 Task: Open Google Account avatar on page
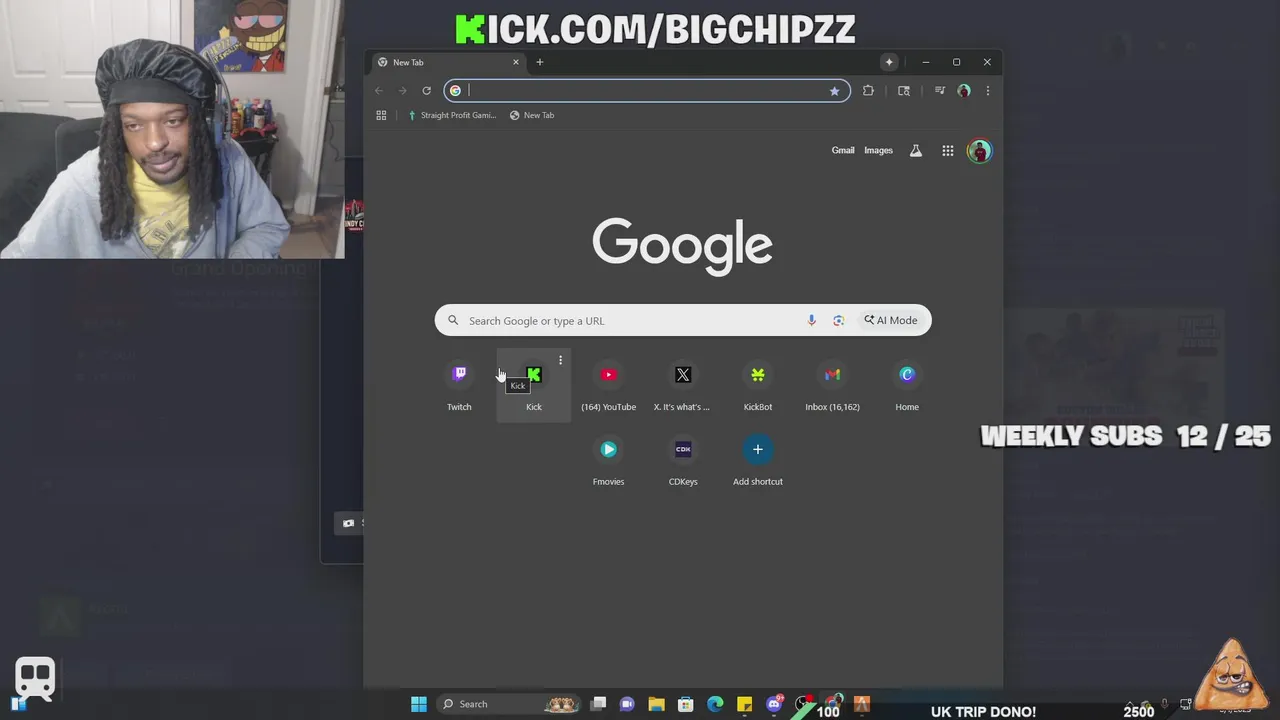coord(980,151)
